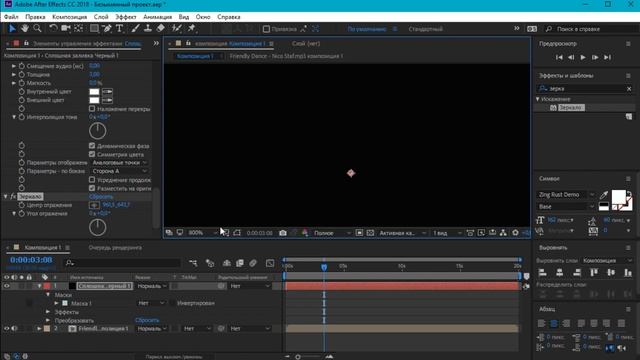Click the eyedropper in Character panel
This screenshot has width=640, height=360.
604,195
